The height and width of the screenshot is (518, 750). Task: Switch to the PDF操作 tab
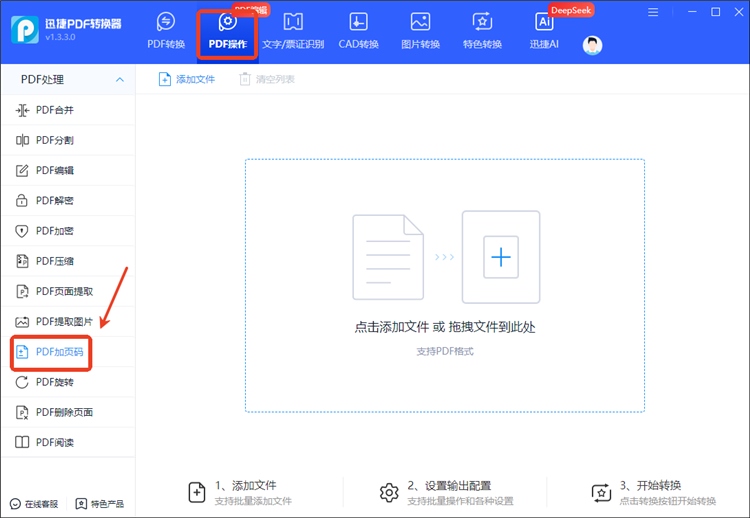pyautogui.click(x=228, y=32)
